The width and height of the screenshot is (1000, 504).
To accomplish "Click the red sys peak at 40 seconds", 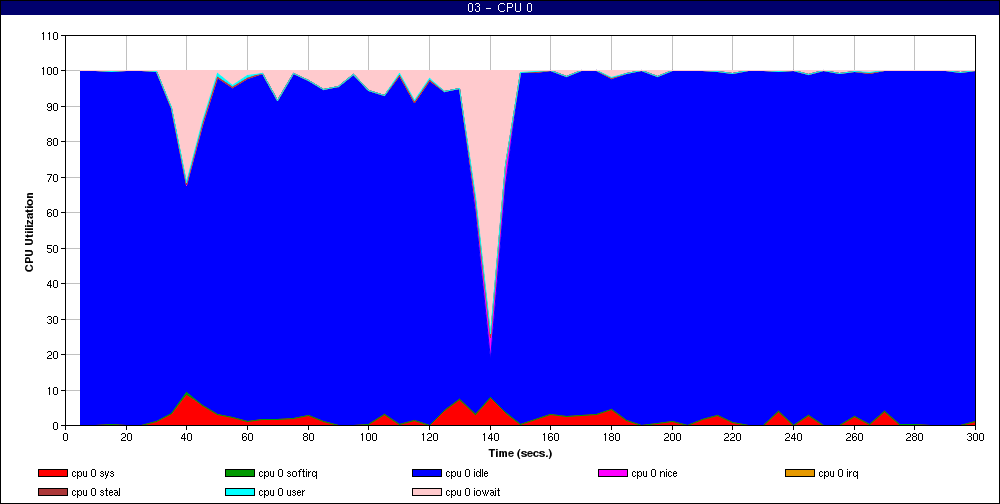I will pos(186,408).
